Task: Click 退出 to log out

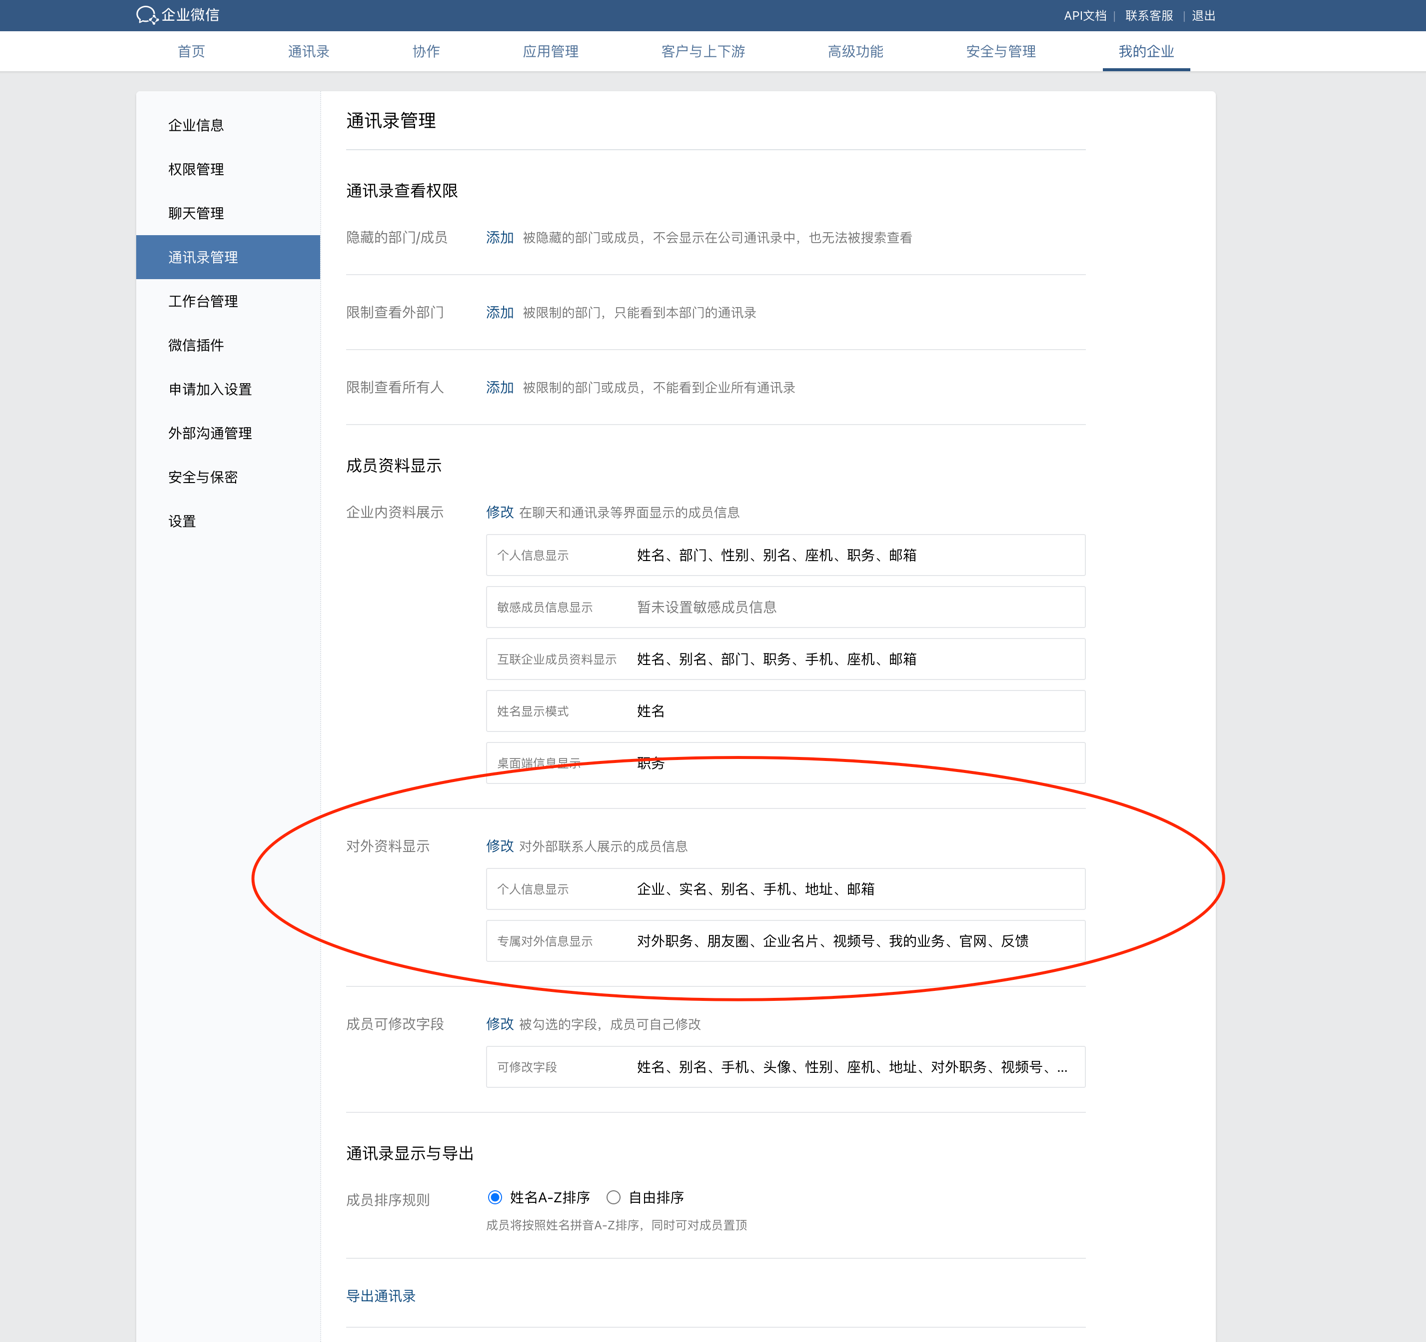Action: pos(1204,16)
